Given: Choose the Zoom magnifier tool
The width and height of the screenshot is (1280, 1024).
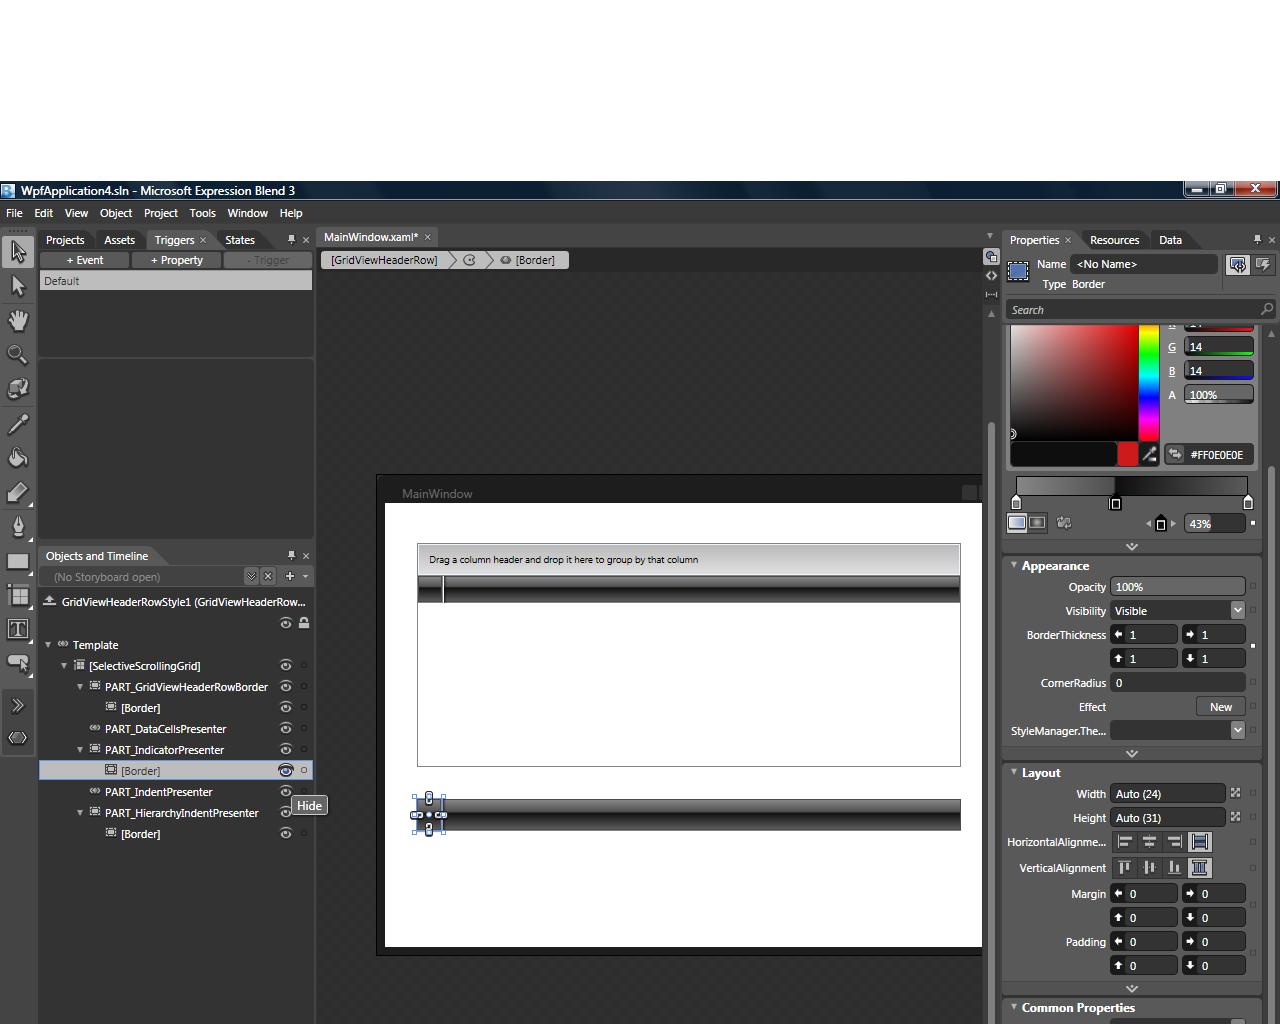Looking at the screenshot, I should pos(18,355).
